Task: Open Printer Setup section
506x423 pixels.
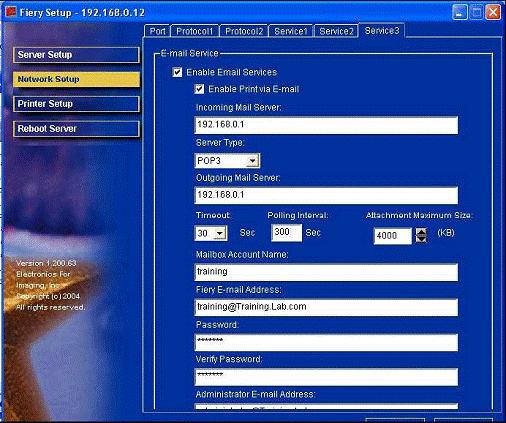Action: [x=76, y=104]
